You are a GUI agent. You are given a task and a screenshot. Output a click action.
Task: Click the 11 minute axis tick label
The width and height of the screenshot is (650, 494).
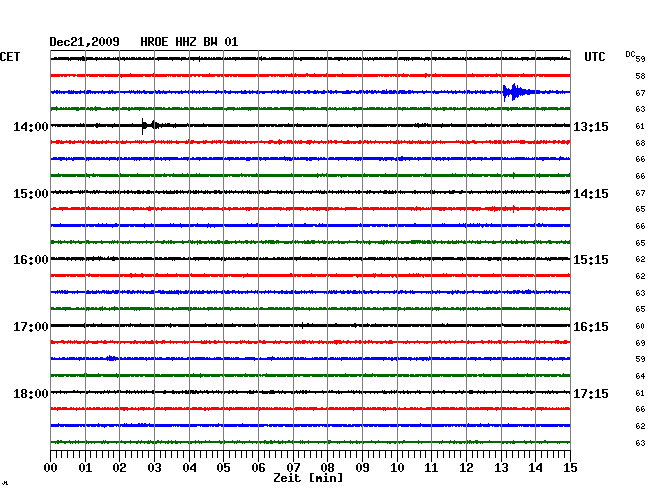(432, 467)
